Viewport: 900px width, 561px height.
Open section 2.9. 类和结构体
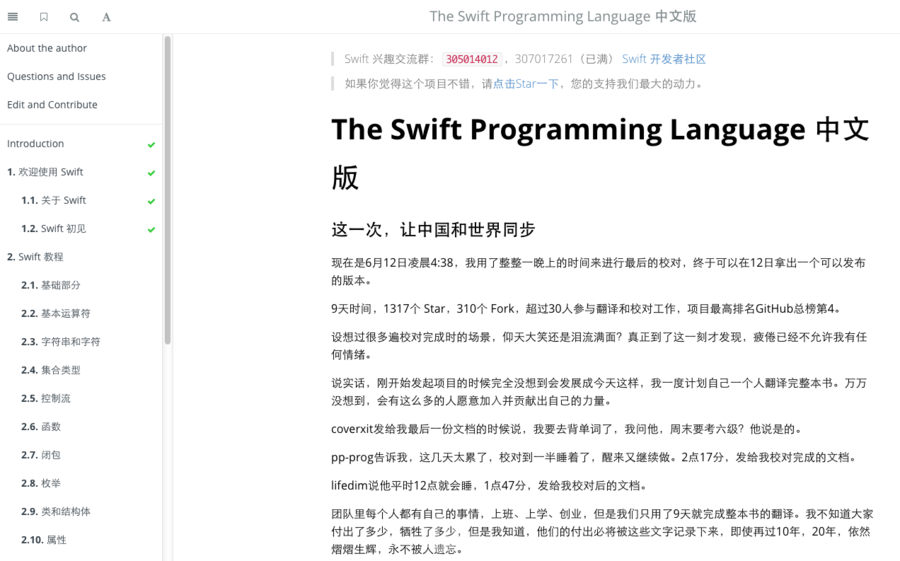tap(56, 511)
